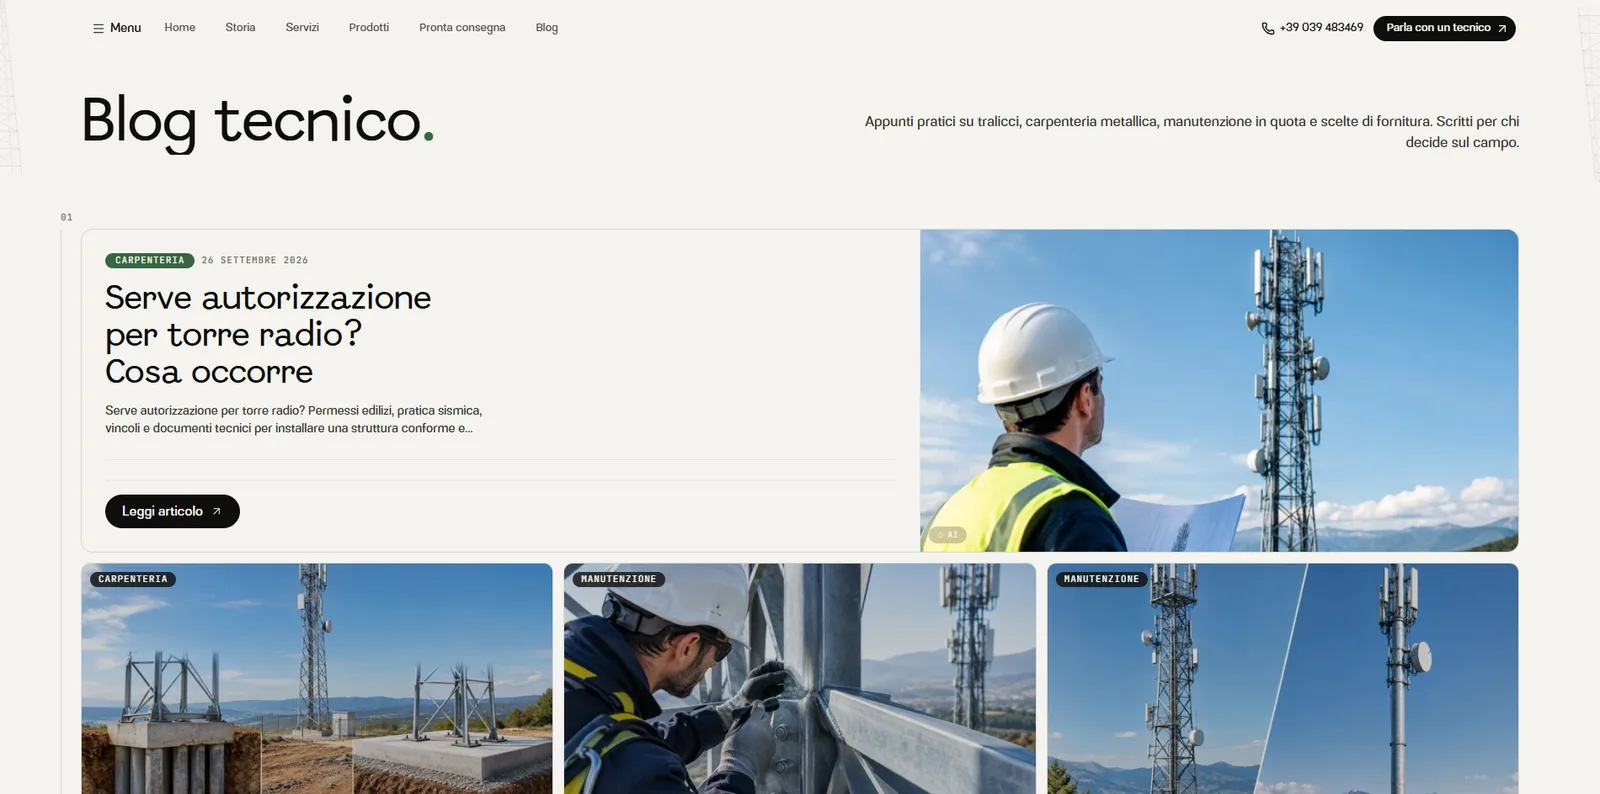
Task: Open the Servizi menu item
Action: coord(302,28)
